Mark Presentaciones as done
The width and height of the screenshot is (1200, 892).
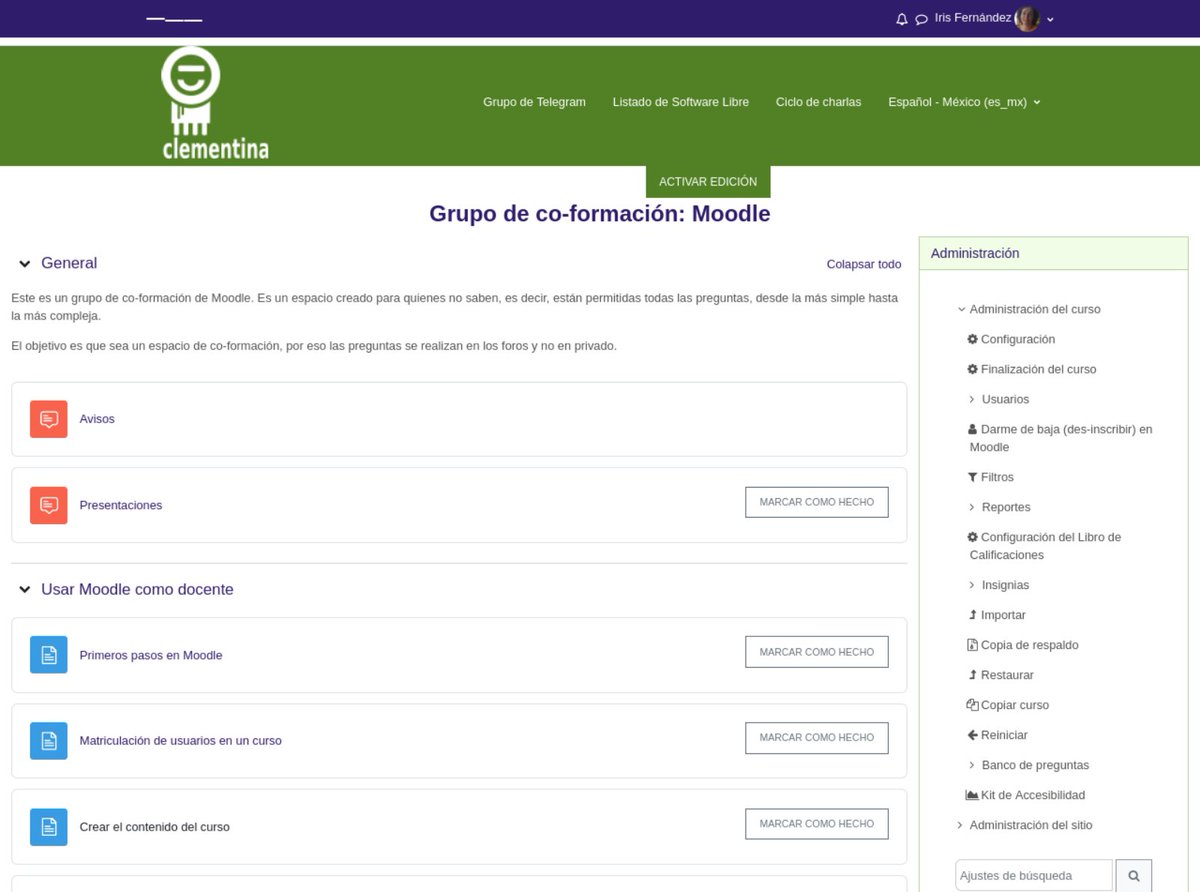tap(817, 502)
